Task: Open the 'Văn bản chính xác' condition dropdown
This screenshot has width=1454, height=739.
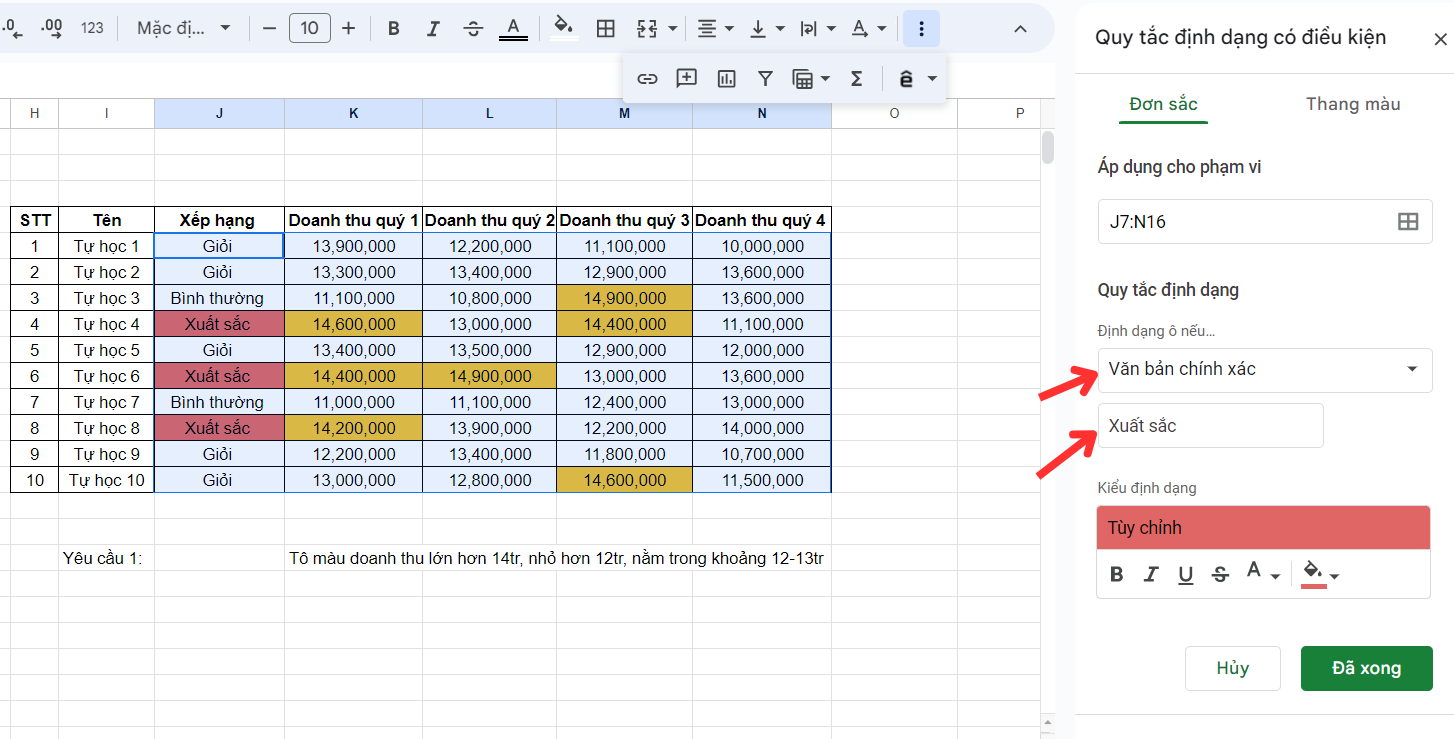Action: (1264, 369)
